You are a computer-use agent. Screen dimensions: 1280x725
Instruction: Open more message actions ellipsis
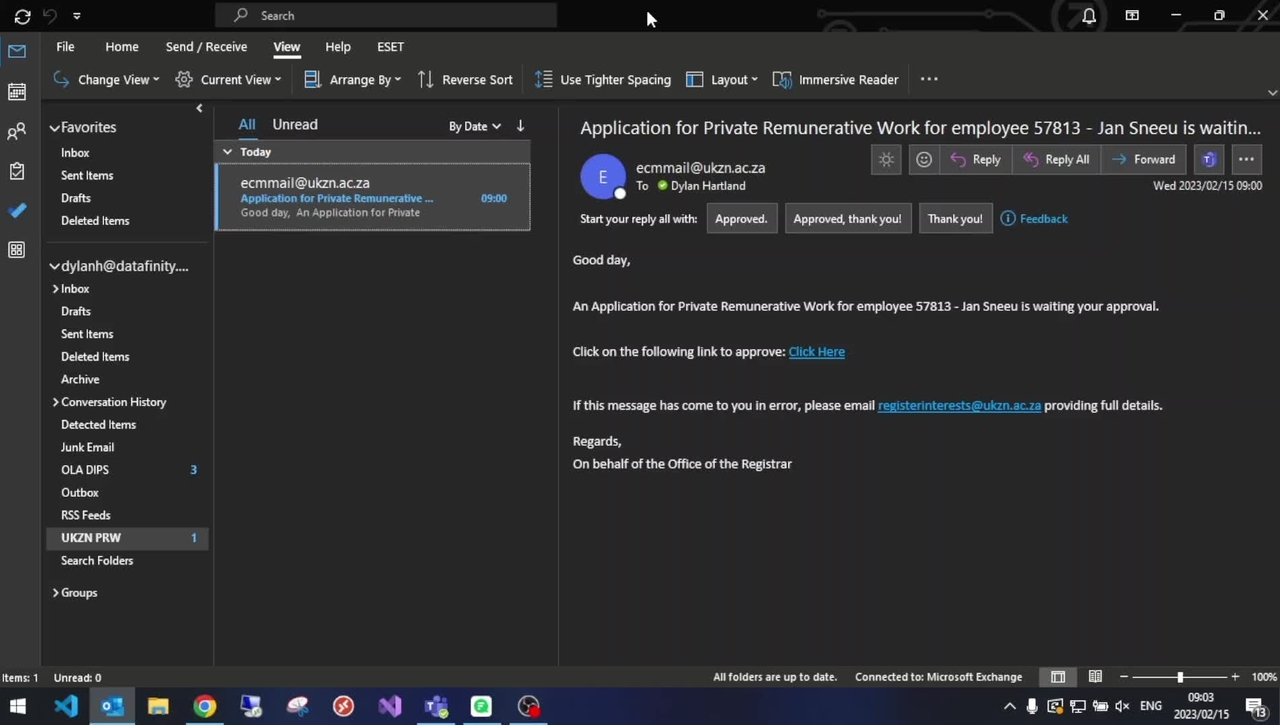1246,159
